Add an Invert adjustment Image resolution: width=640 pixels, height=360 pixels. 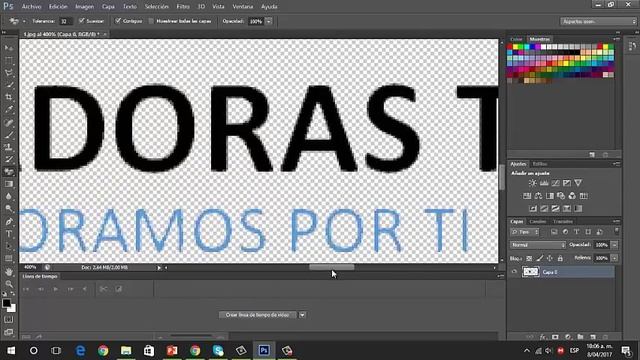pos(533,209)
